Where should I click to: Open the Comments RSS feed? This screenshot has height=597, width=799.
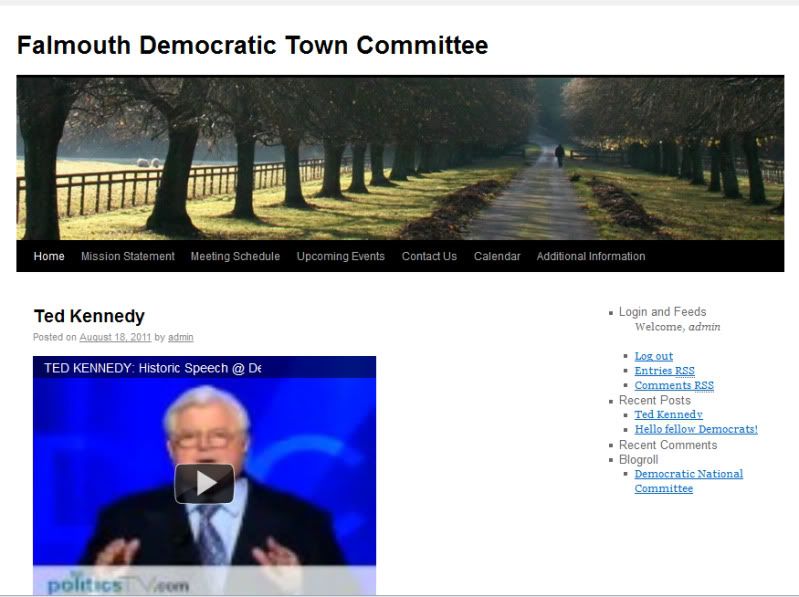[673, 386]
